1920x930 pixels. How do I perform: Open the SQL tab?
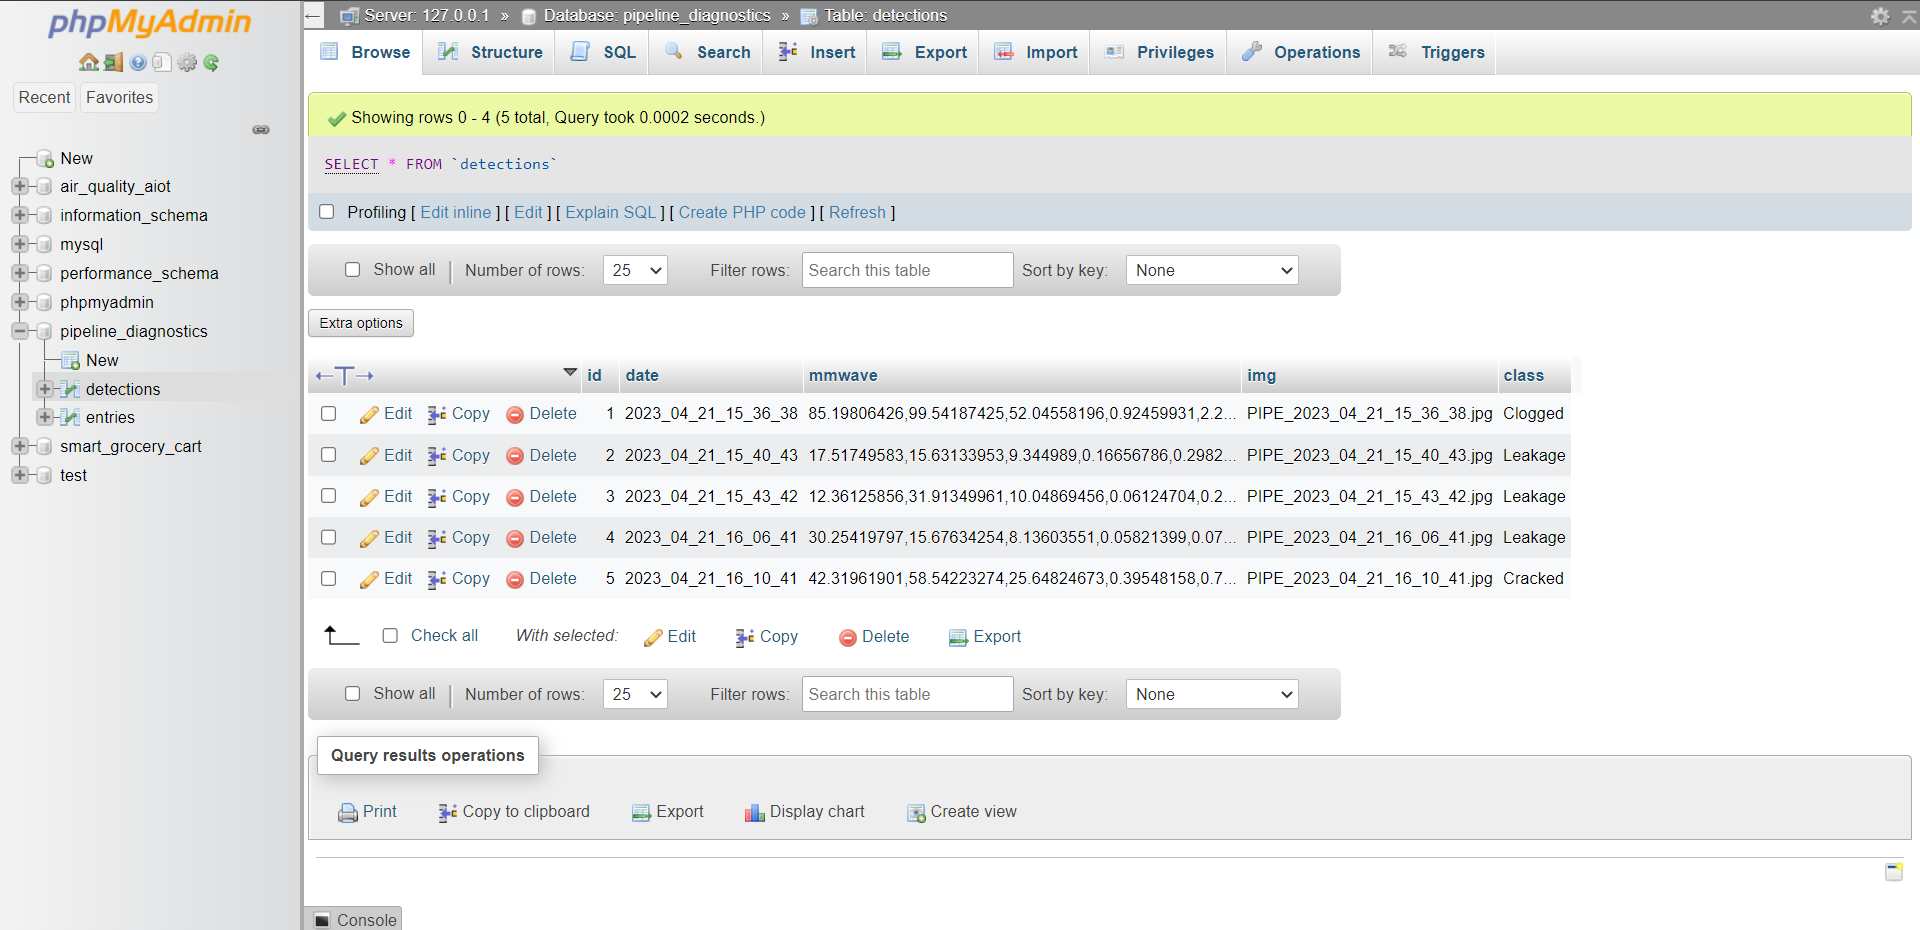point(613,52)
